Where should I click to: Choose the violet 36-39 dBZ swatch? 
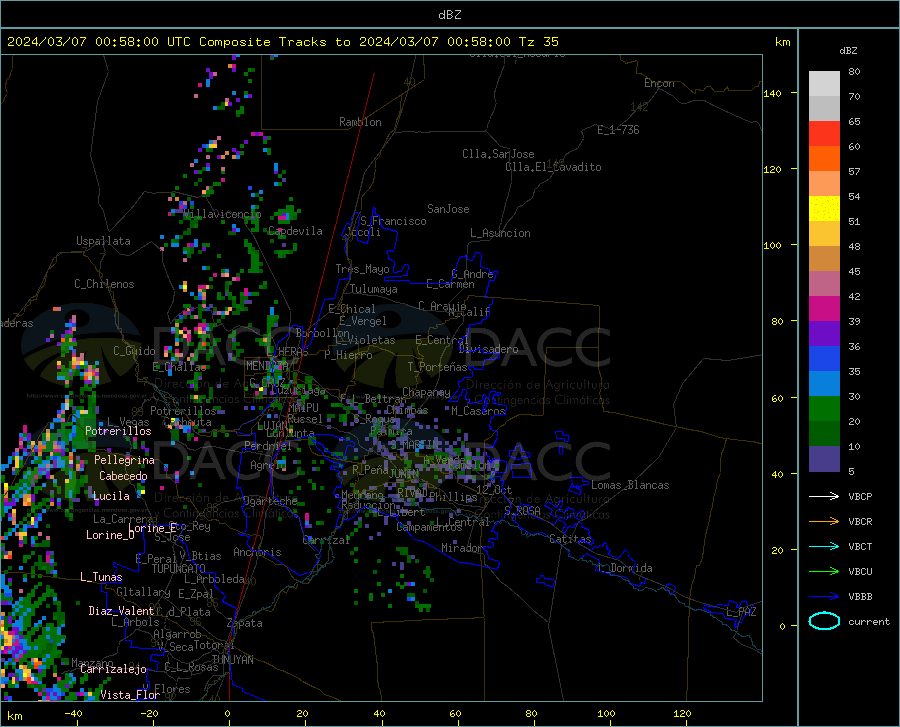click(x=824, y=334)
